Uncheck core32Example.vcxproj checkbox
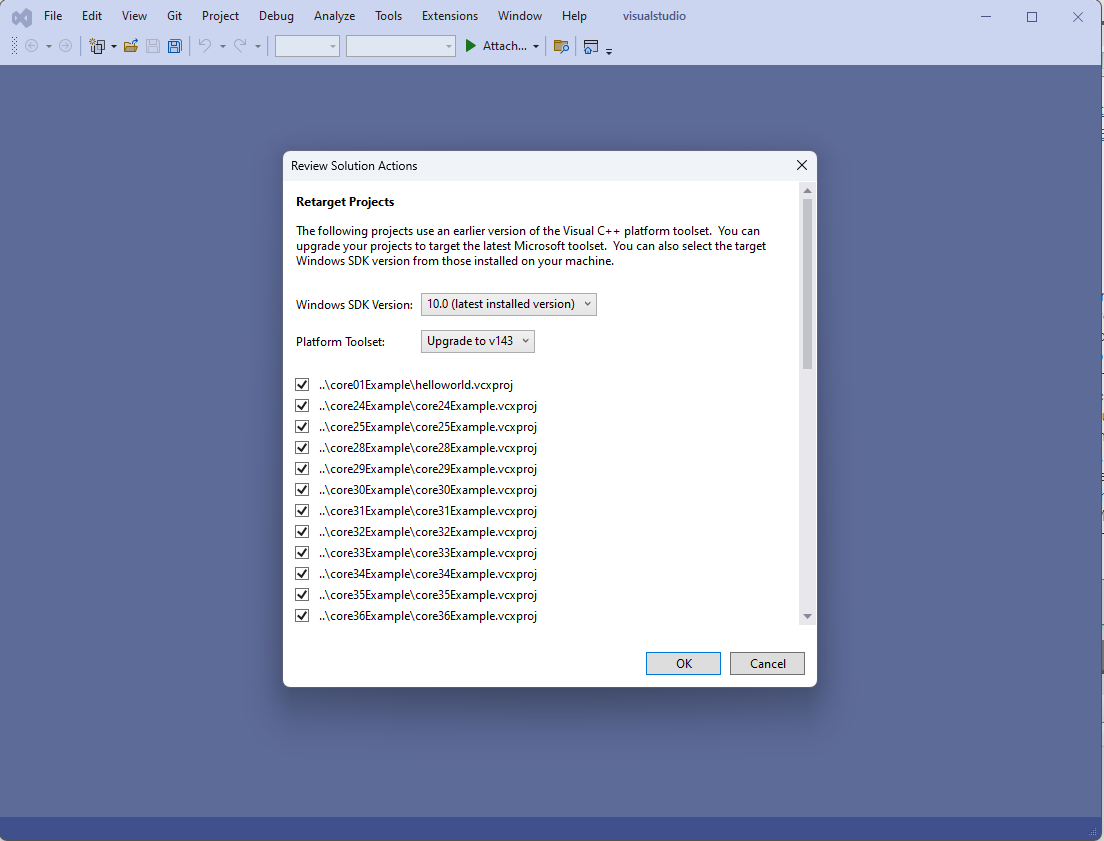This screenshot has width=1104, height=841. point(302,532)
